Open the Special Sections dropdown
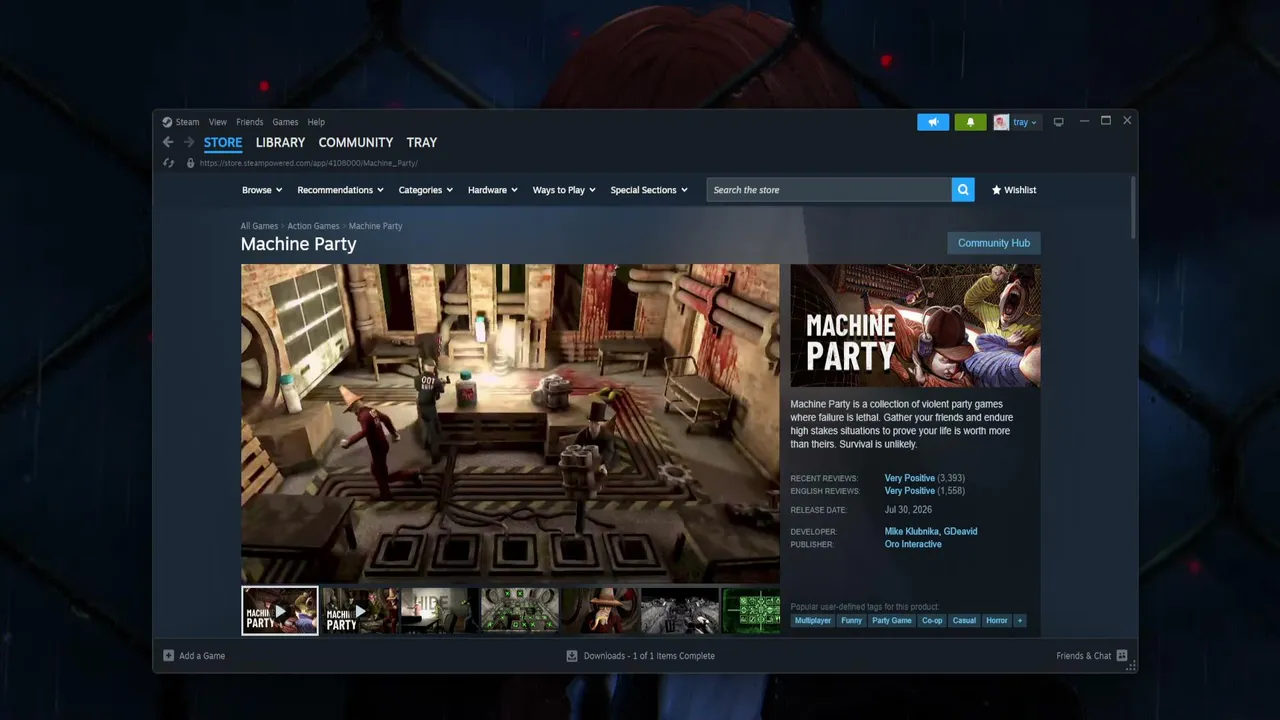This screenshot has height=720, width=1280. tap(650, 190)
